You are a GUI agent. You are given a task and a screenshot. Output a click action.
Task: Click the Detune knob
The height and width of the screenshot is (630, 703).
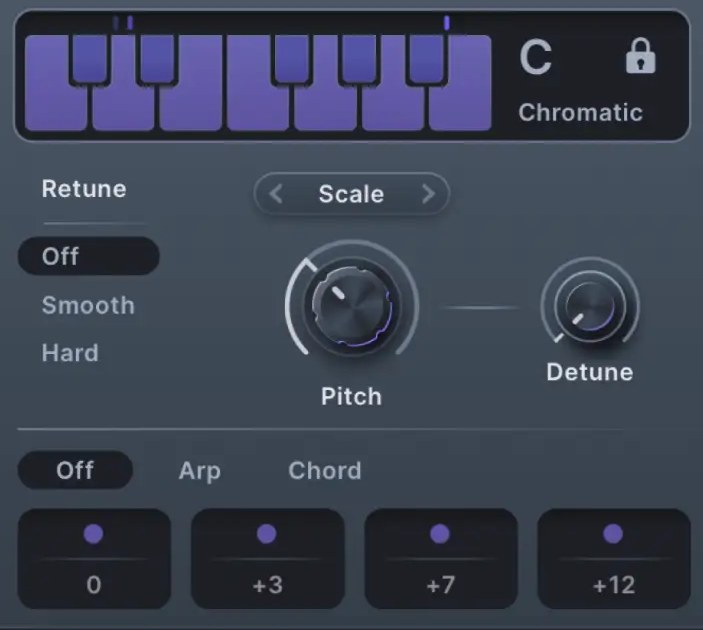coord(590,307)
